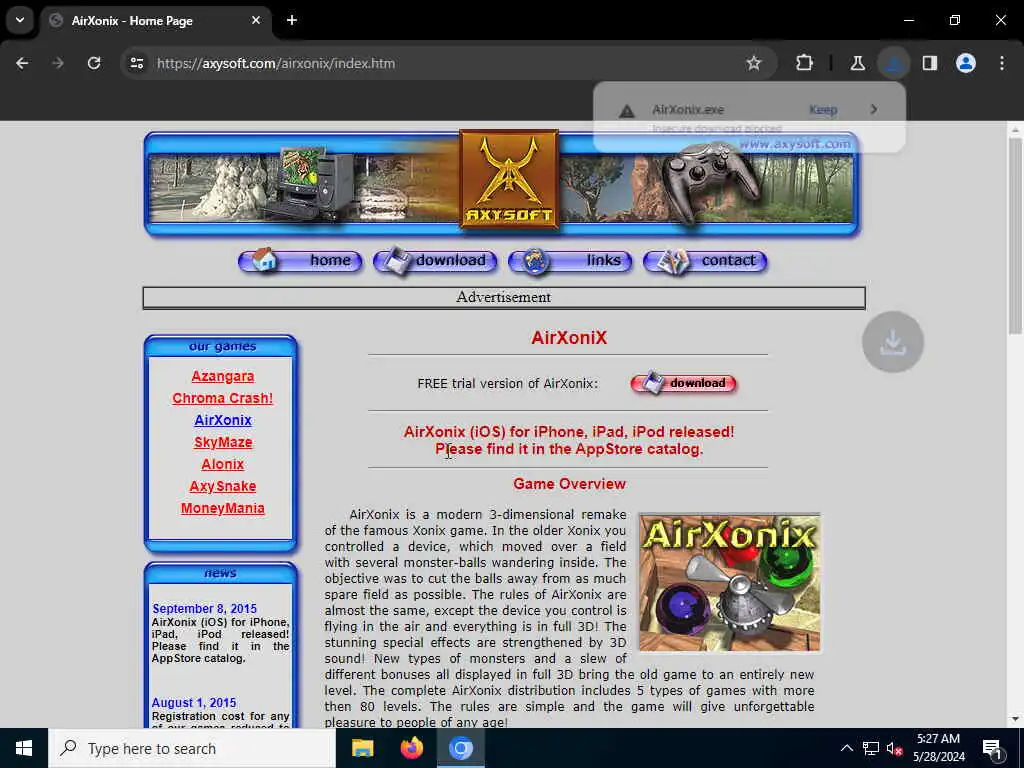
Task: Open the notification center icon
Action: (993, 749)
